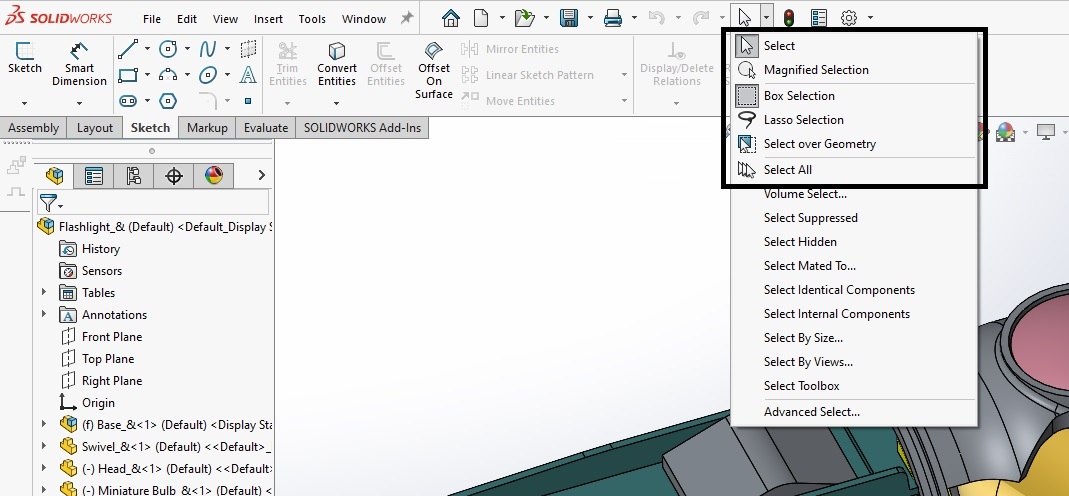Image resolution: width=1069 pixels, height=496 pixels.
Task: Open the PropertyManager tab icon
Action: [94, 176]
